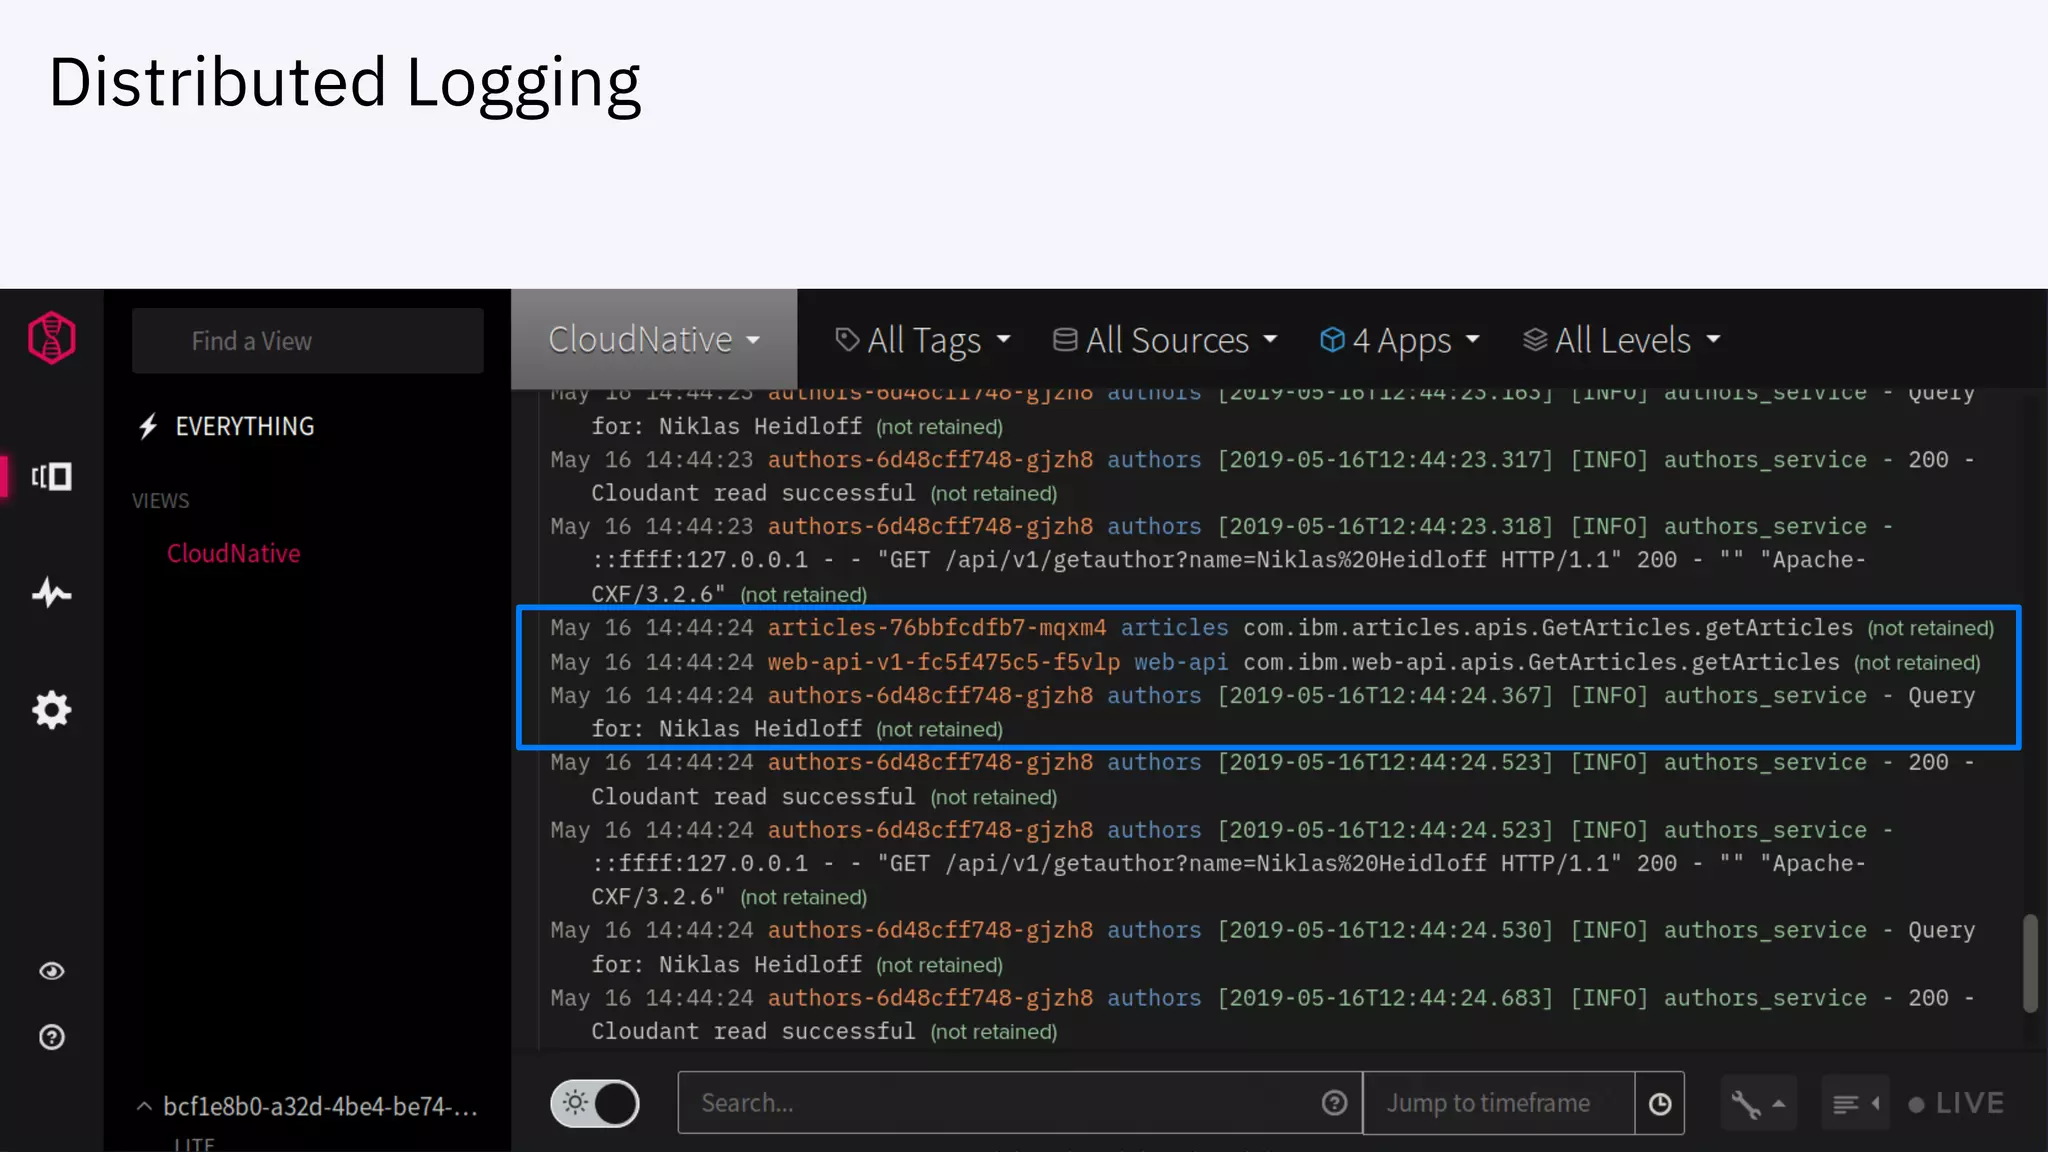Viewport: 2048px width, 1152px height.
Task: Click the web-api-v1-fc5f475c5-f5vlp source name
Action: point(943,662)
